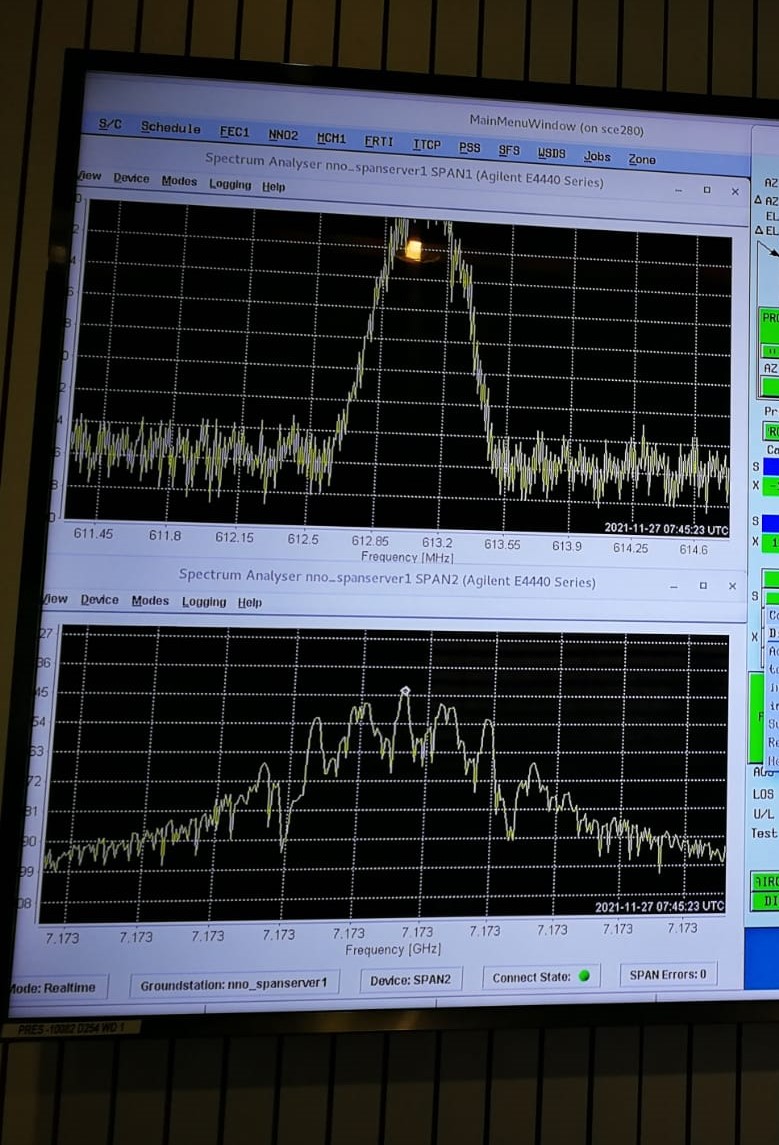Open View menu in SPAN2 analyser window
This screenshot has height=1145, width=779.
click(55, 599)
